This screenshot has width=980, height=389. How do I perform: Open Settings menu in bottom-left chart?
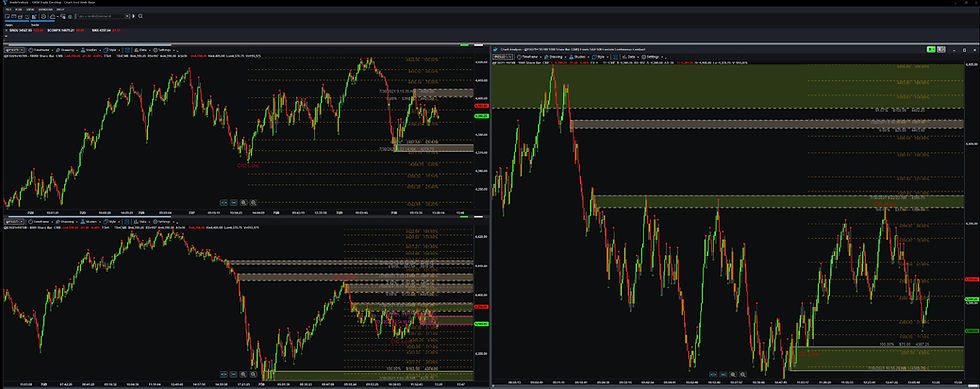point(164,221)
